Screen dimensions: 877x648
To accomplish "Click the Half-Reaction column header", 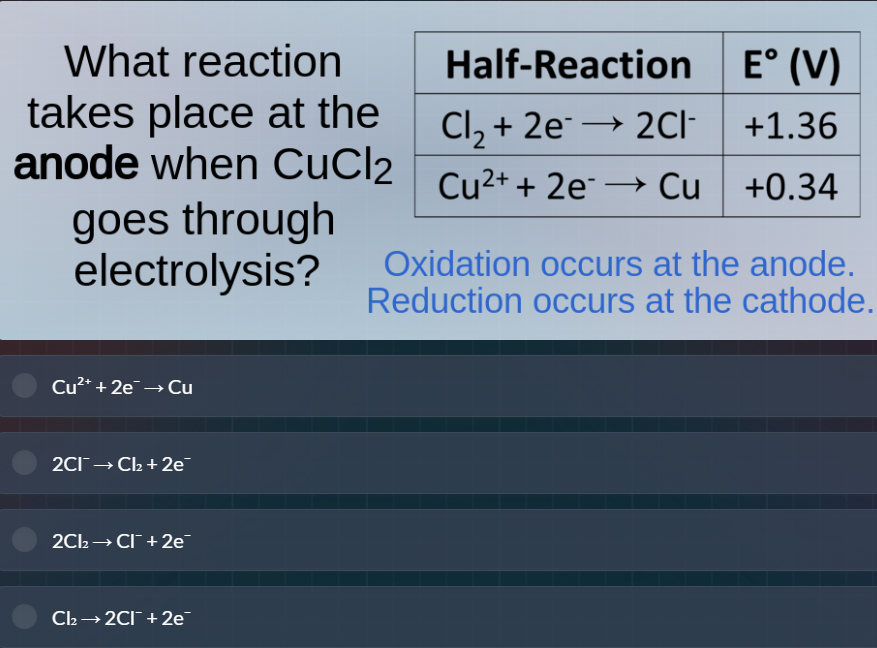I will tap(568, 65).
